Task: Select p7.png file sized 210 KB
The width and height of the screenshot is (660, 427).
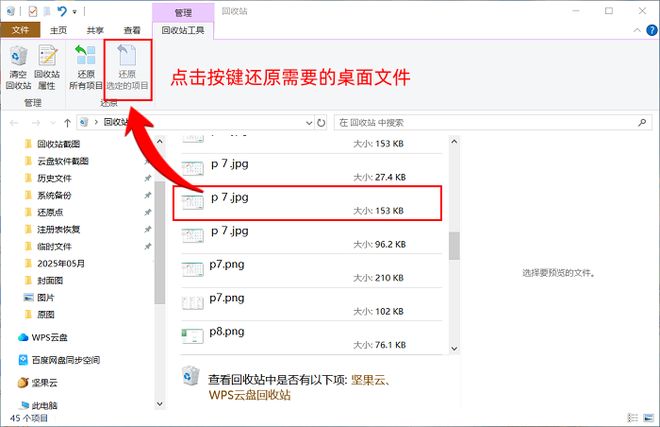Action: point(311,271)
